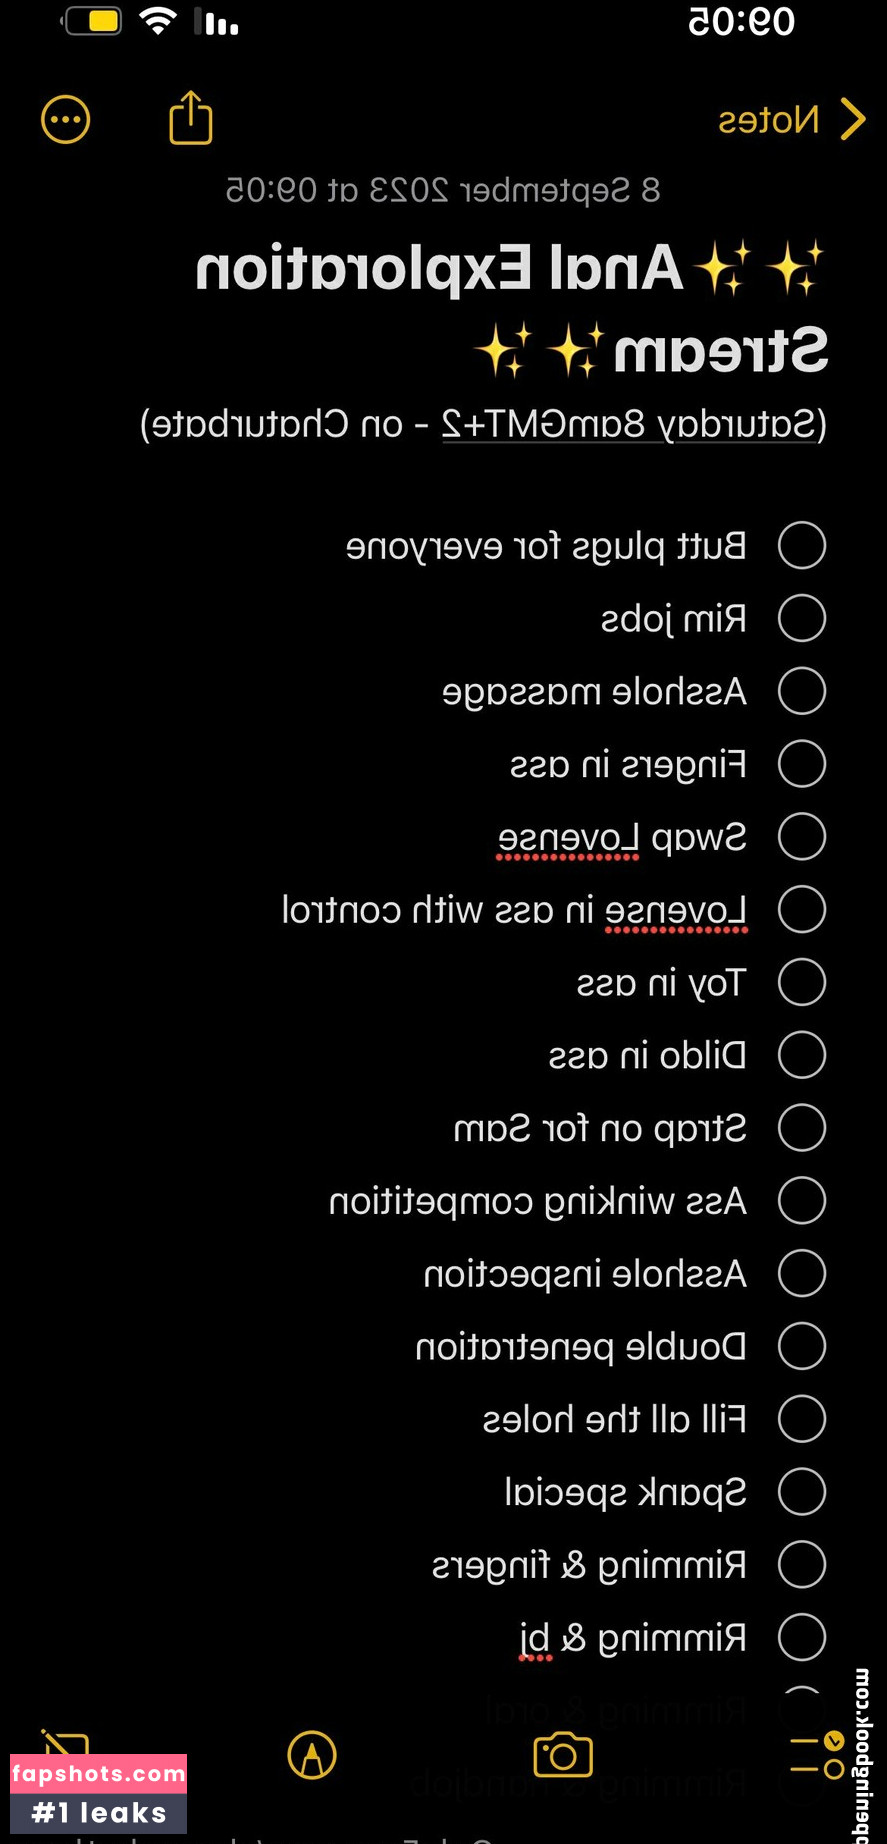Tap the note title heading text
This screenshot has width=887, height=1844.
point(510,308)
